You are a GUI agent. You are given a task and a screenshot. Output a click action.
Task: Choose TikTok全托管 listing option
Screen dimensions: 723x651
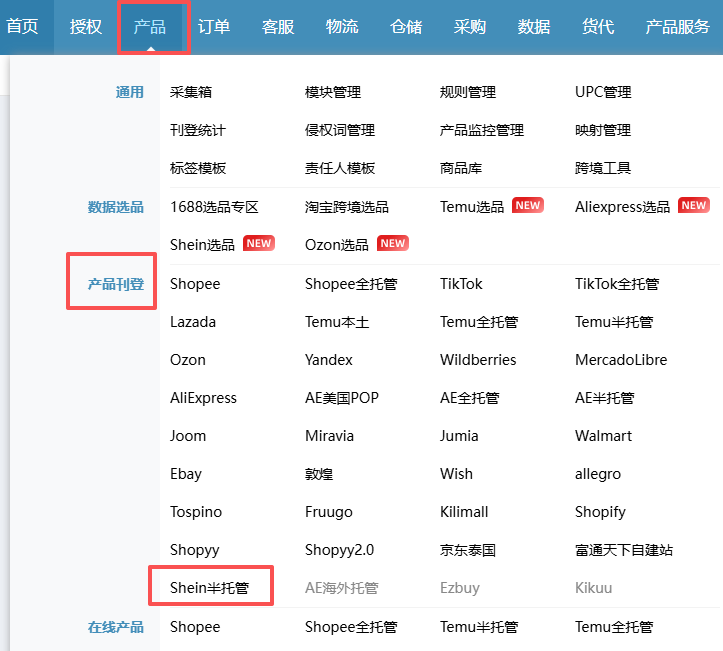pyautogui.click(x=617, y=284)
